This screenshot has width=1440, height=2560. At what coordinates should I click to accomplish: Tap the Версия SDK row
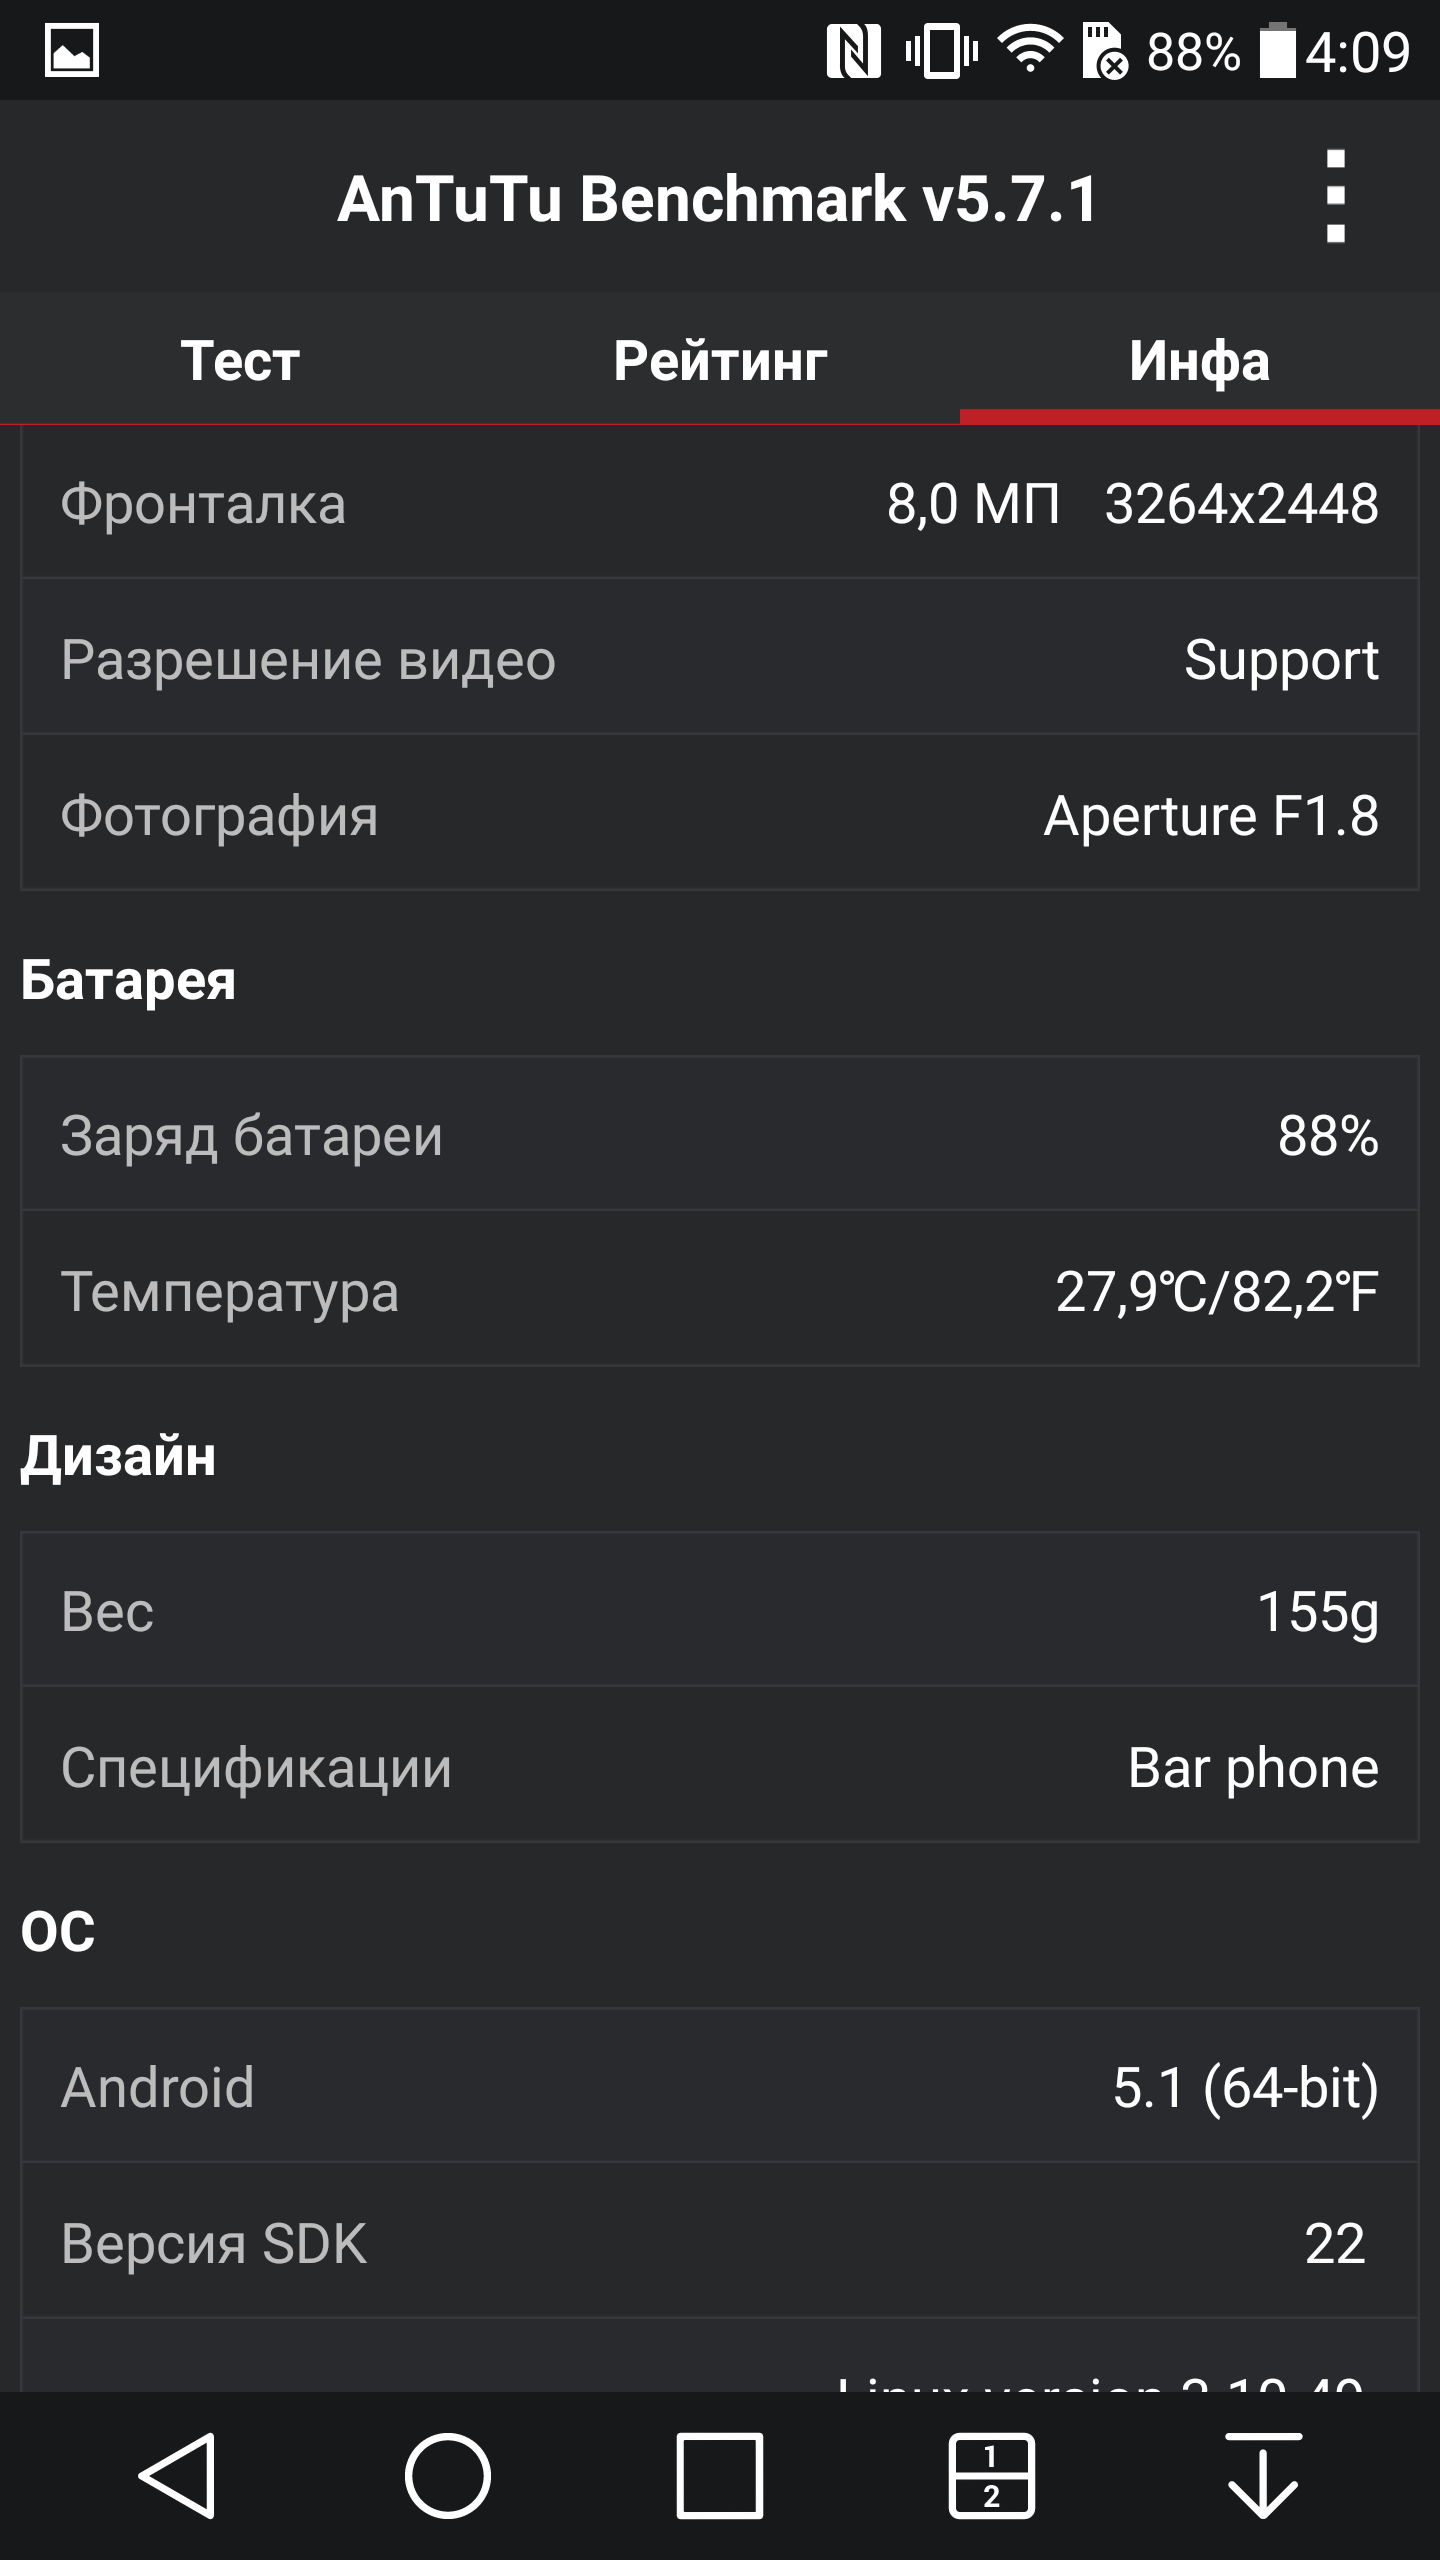click(x=720, y=2243)
